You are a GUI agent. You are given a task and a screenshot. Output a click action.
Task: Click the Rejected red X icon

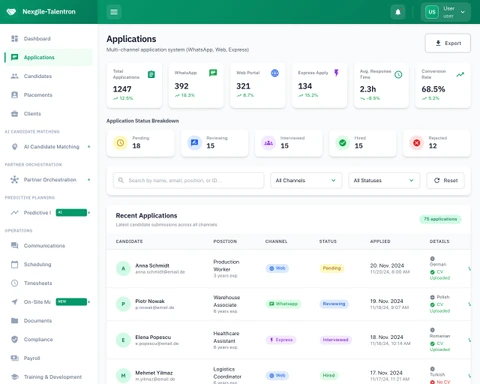[x=416, y=143]
